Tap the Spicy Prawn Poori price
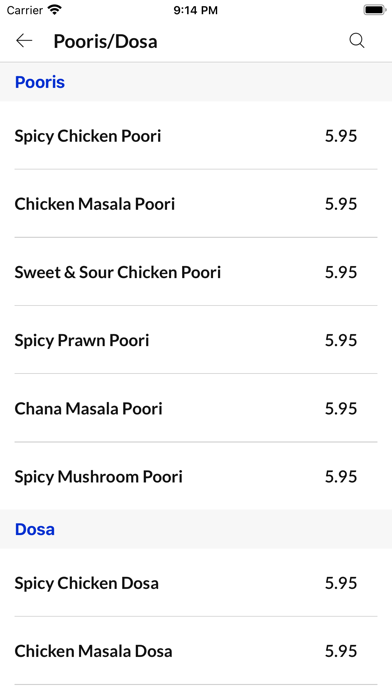Viewport: 392px width, 696px height. (x=341, y=340)
